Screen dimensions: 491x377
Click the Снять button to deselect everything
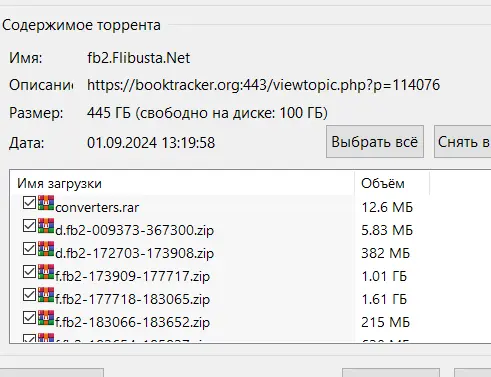click(463, 142)
